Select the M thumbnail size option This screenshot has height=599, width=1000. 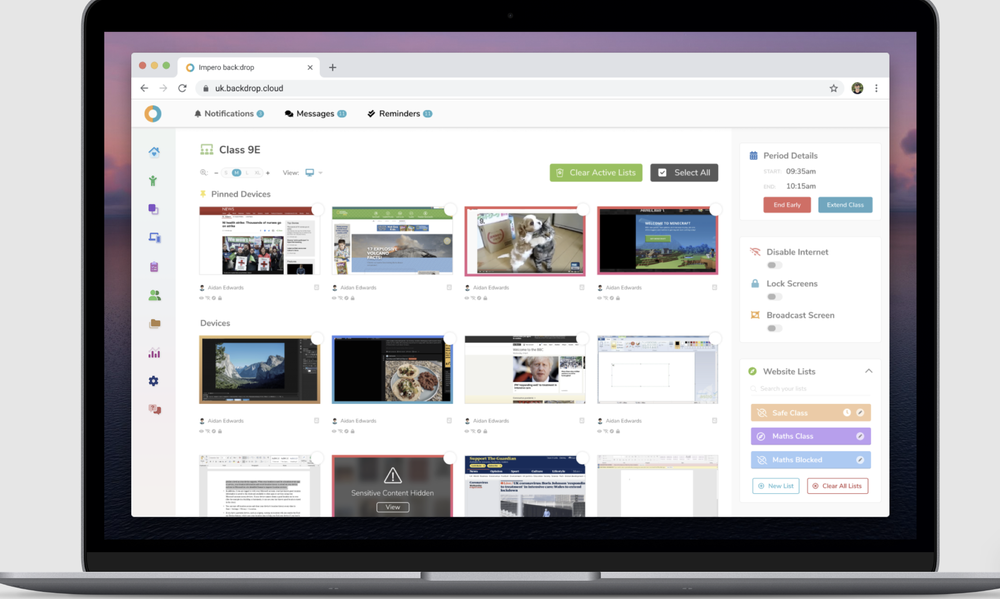point(237,173)
